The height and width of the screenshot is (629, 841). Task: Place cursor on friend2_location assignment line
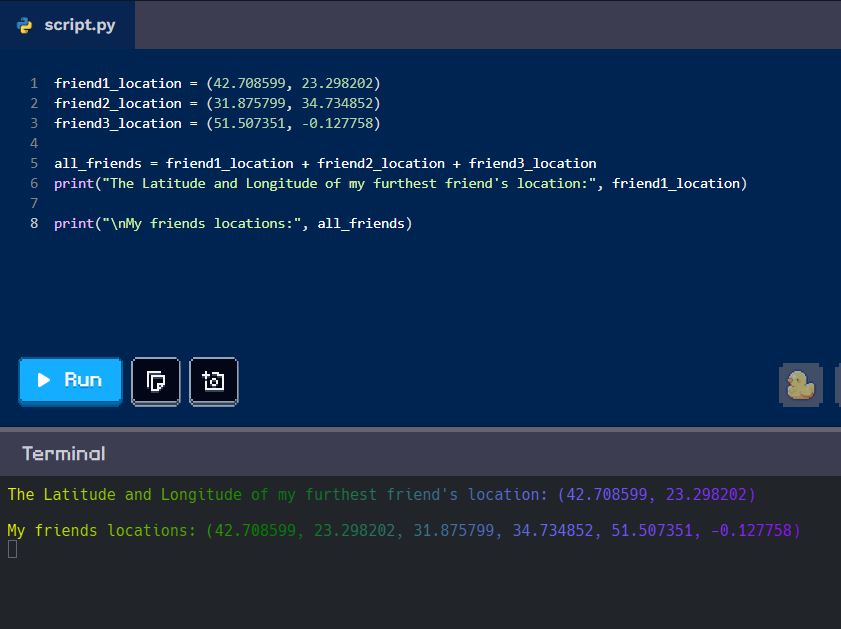tap(217, 103)
